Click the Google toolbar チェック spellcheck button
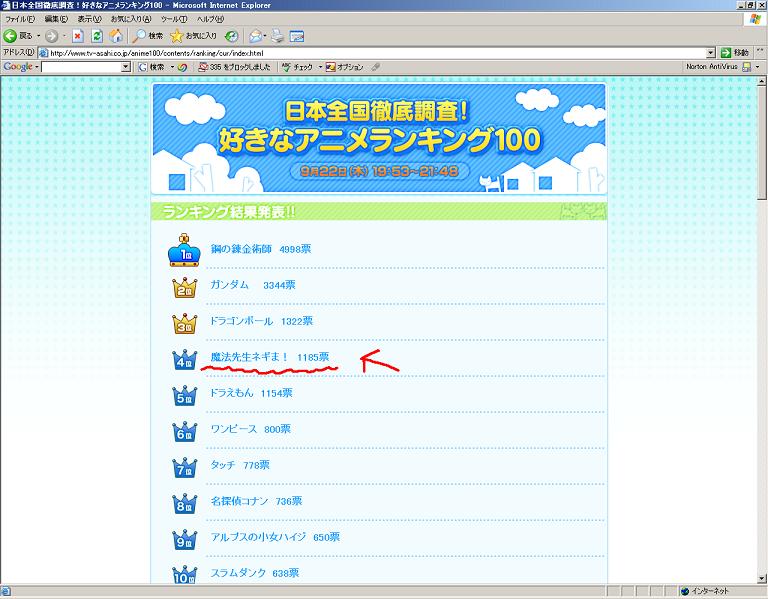The height and width of the screenshot is (599, 768). 297,67
